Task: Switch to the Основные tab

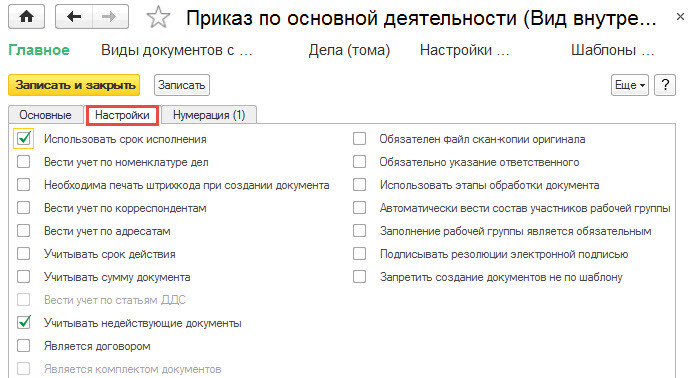Action: click(45, 115)
